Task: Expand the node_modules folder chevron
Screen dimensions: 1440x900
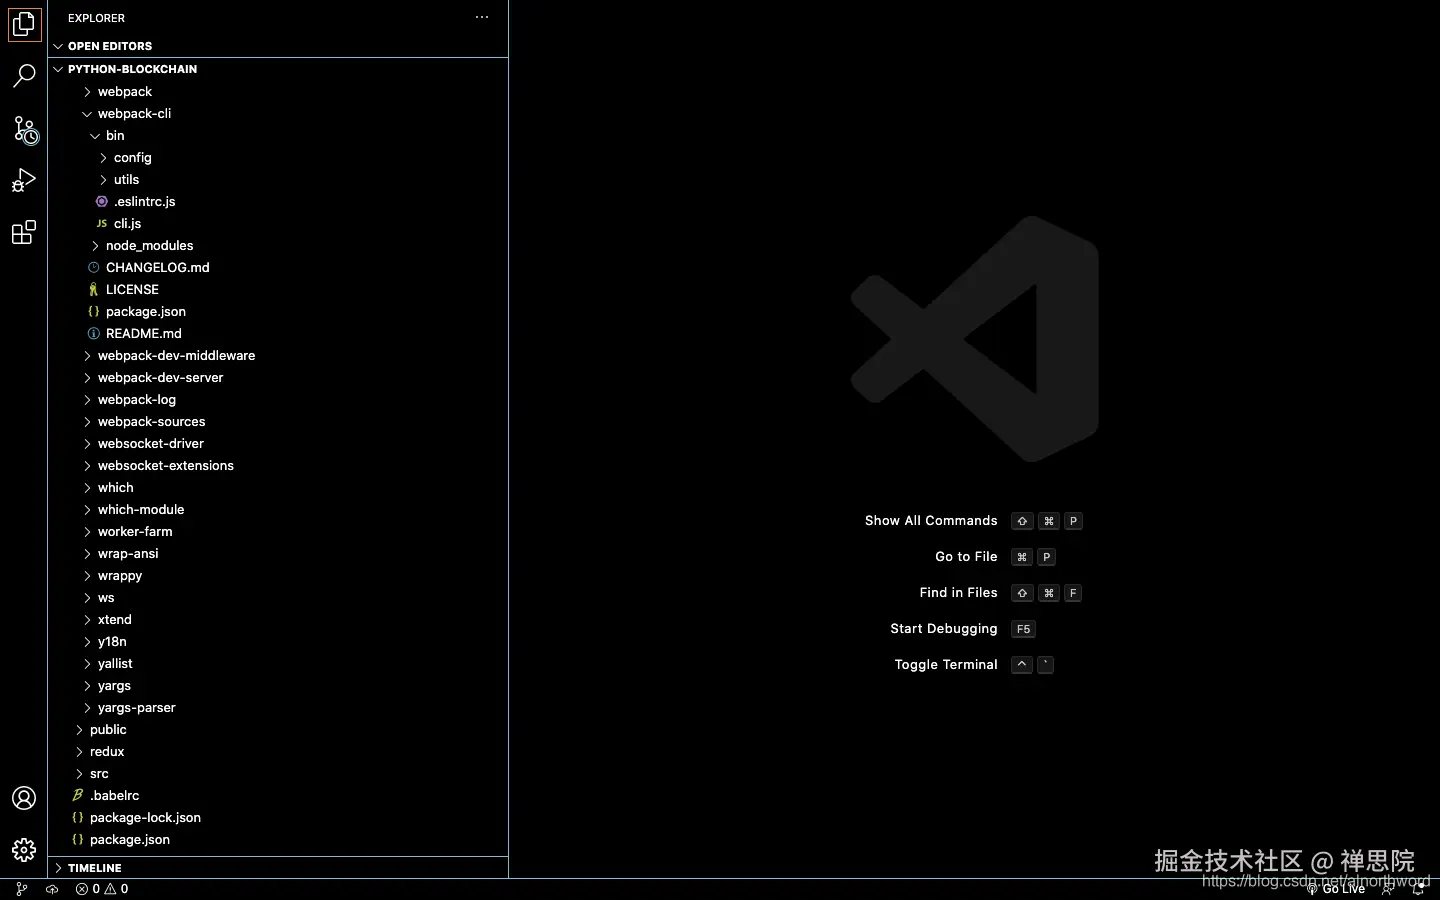Action: (95, 245)
